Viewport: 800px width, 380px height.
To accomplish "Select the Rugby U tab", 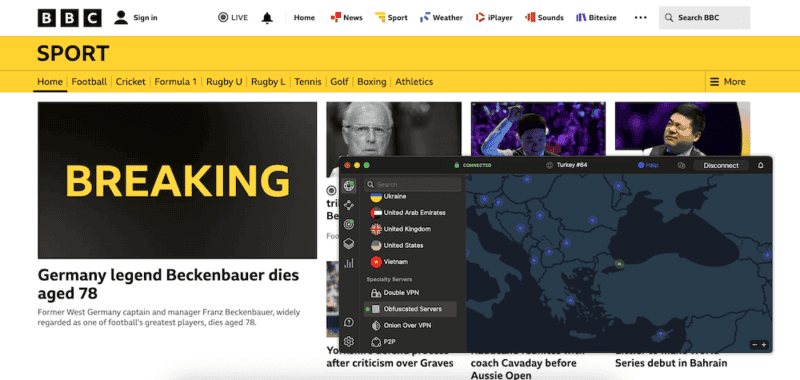I will 224,82.
